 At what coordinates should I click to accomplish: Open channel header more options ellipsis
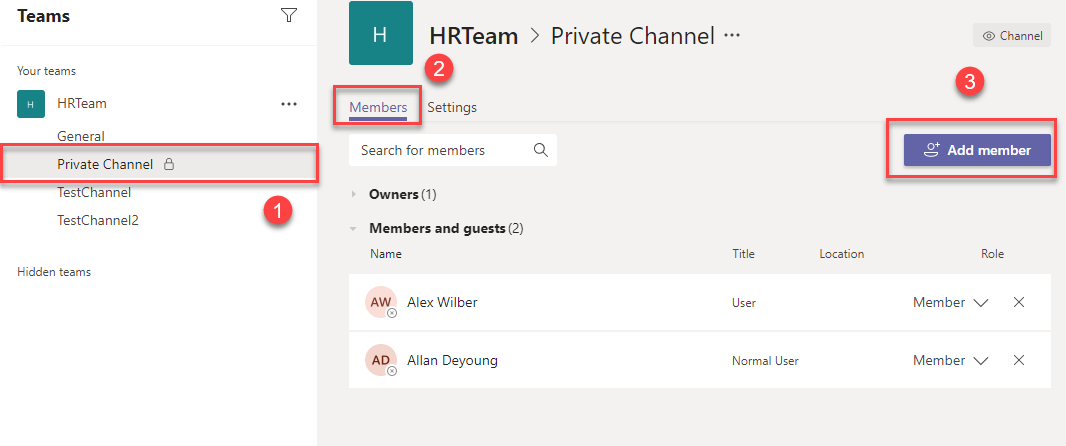[x=732, y=36]
